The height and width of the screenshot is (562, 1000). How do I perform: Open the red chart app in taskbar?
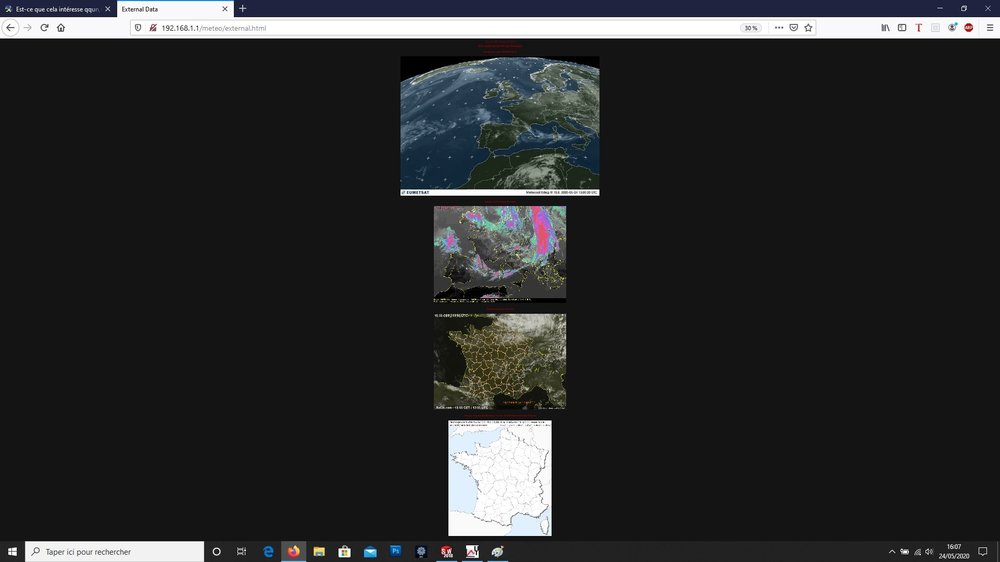pyautogui.click(x=472, y=551)
